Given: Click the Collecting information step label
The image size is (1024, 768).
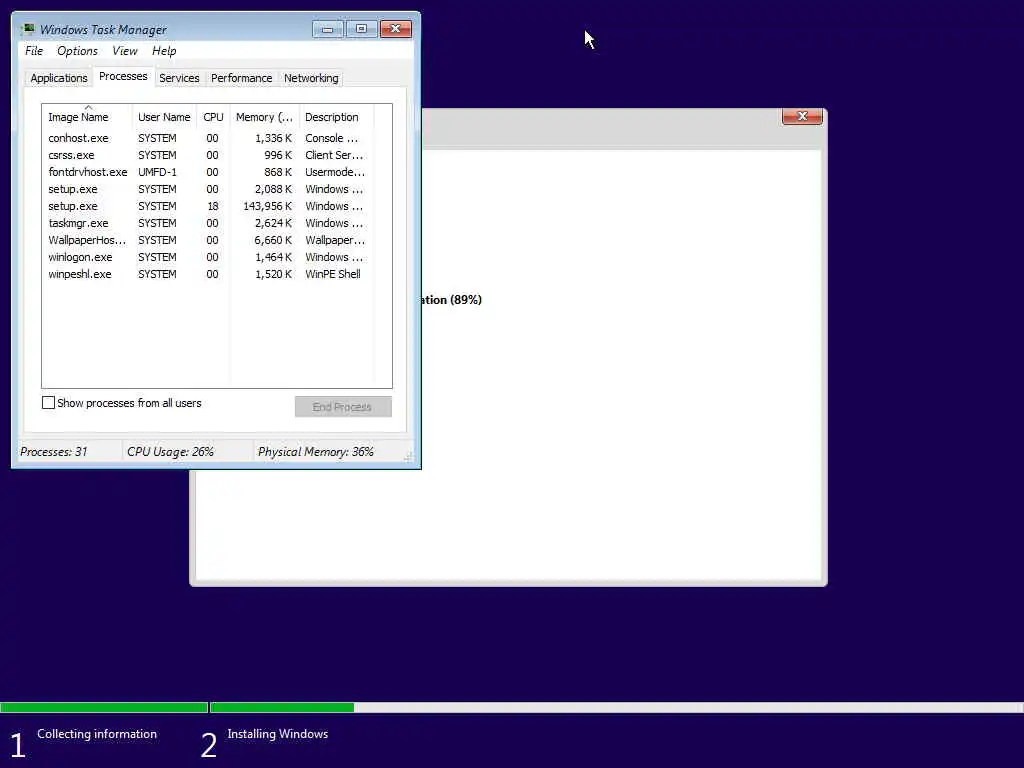Looking at the screenshot, I should click(97, 734).
